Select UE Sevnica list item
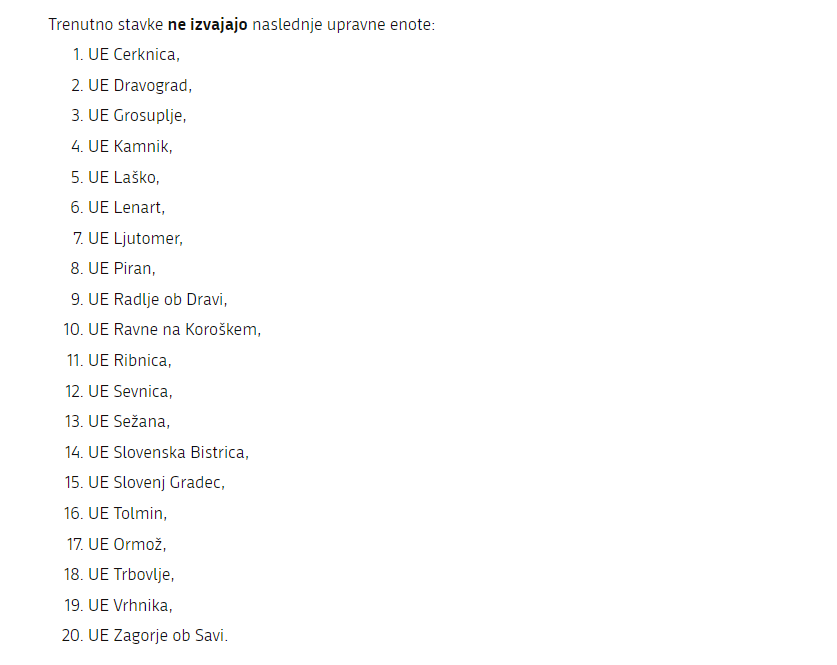The width and height of the screenshot is (837, 665). click(x=129, y=391)
